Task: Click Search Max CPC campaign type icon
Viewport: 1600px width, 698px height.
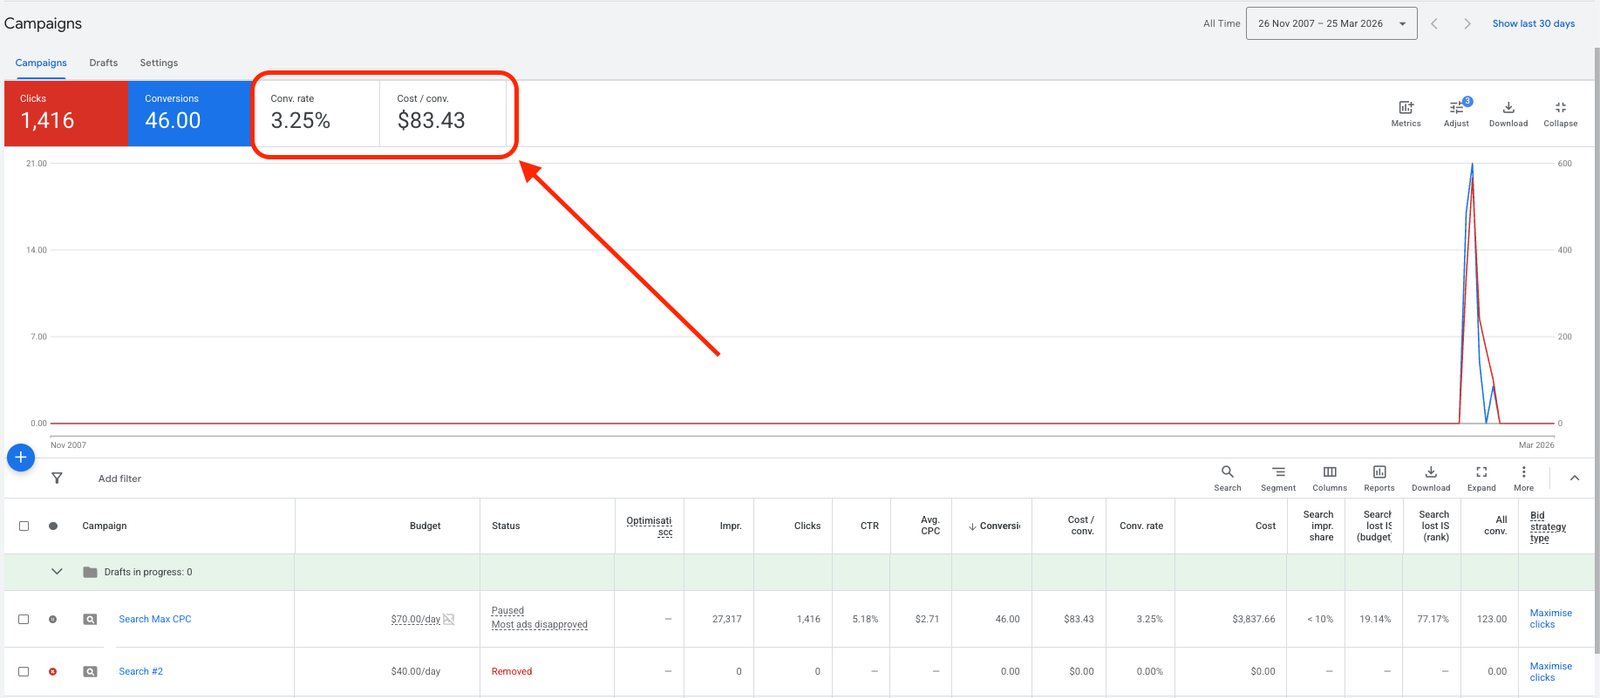Action: tap(90, 619)
